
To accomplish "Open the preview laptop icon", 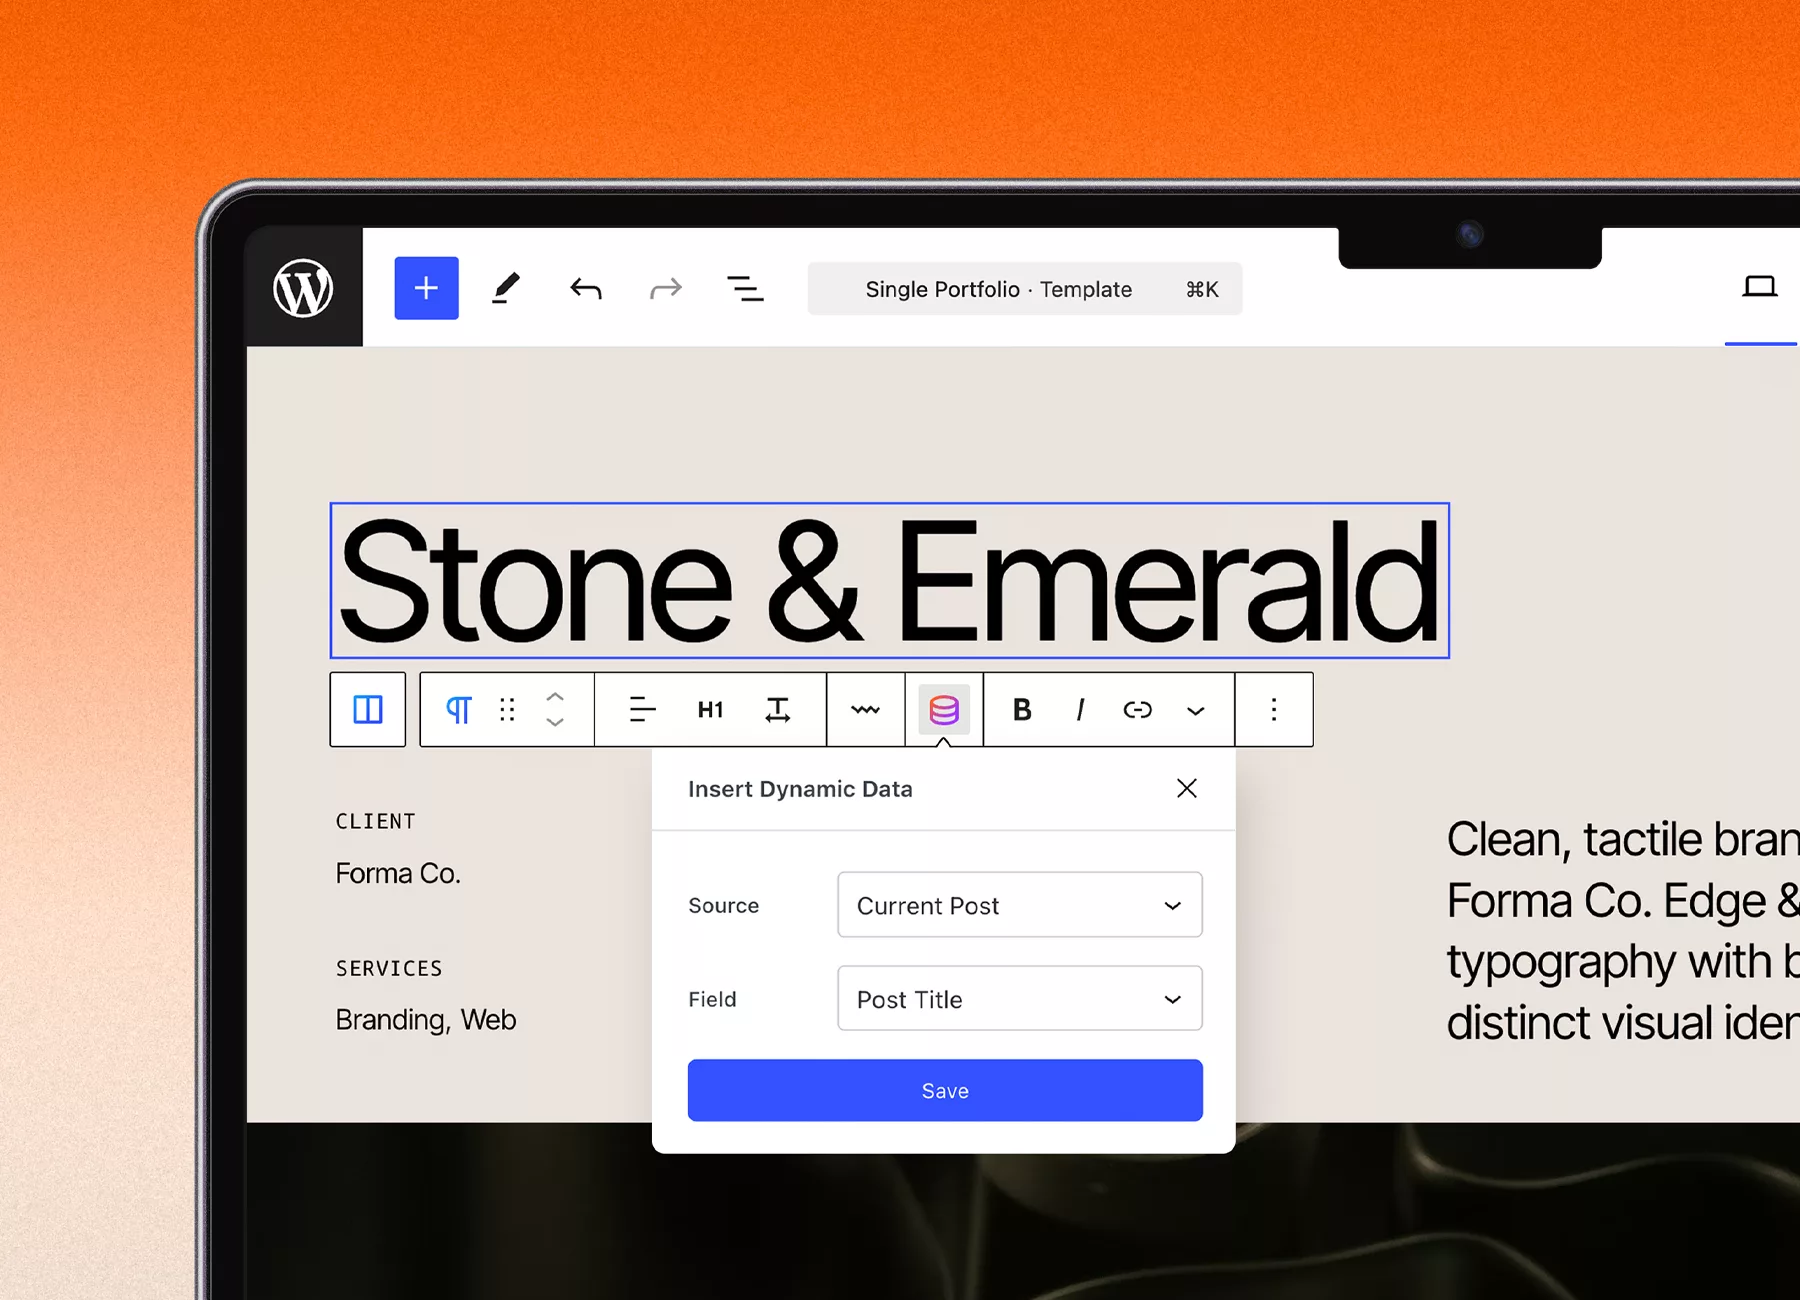I will coord(1761,288).
